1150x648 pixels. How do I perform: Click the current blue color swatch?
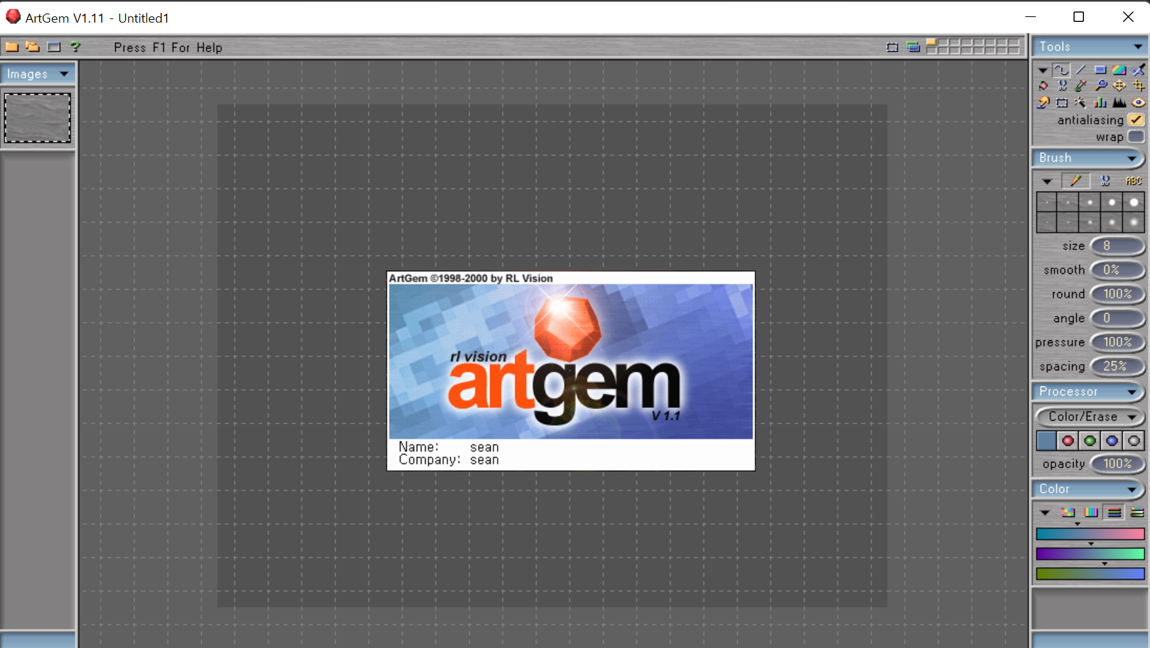pos(1046,441)
